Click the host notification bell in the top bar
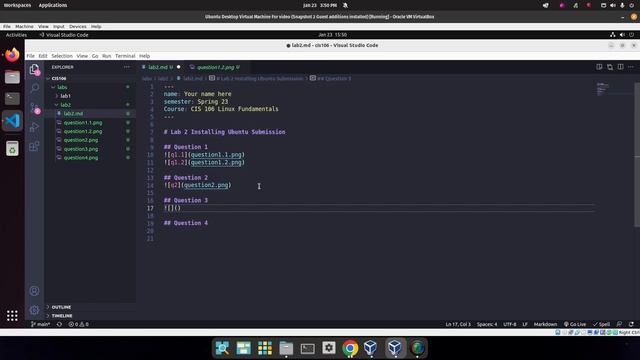The image size is (640, 360). (345, 5)
